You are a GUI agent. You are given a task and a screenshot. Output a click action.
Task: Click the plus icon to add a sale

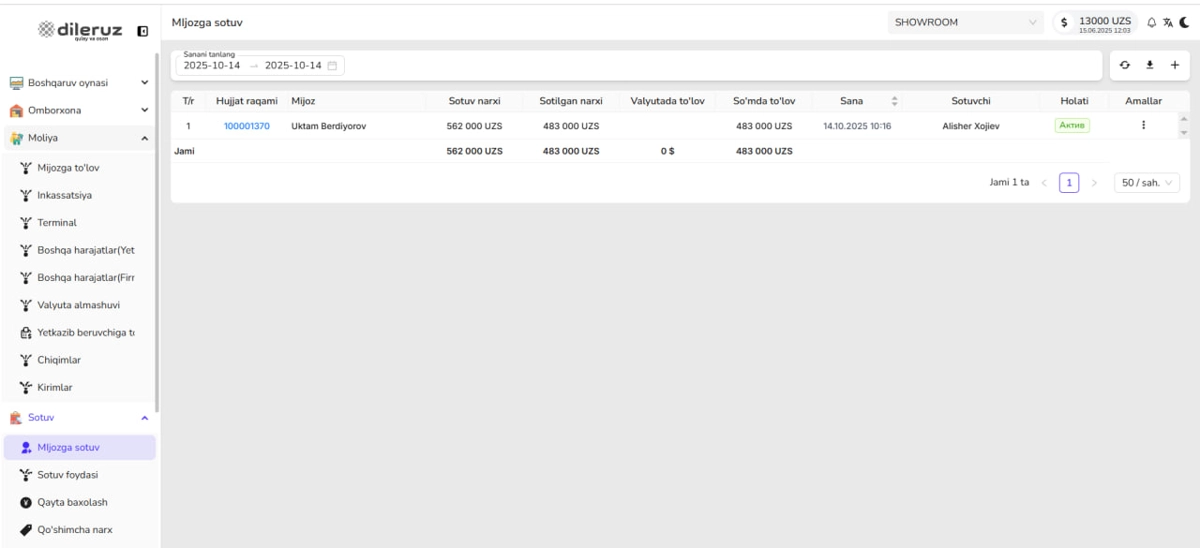(x=1174, y=65)
